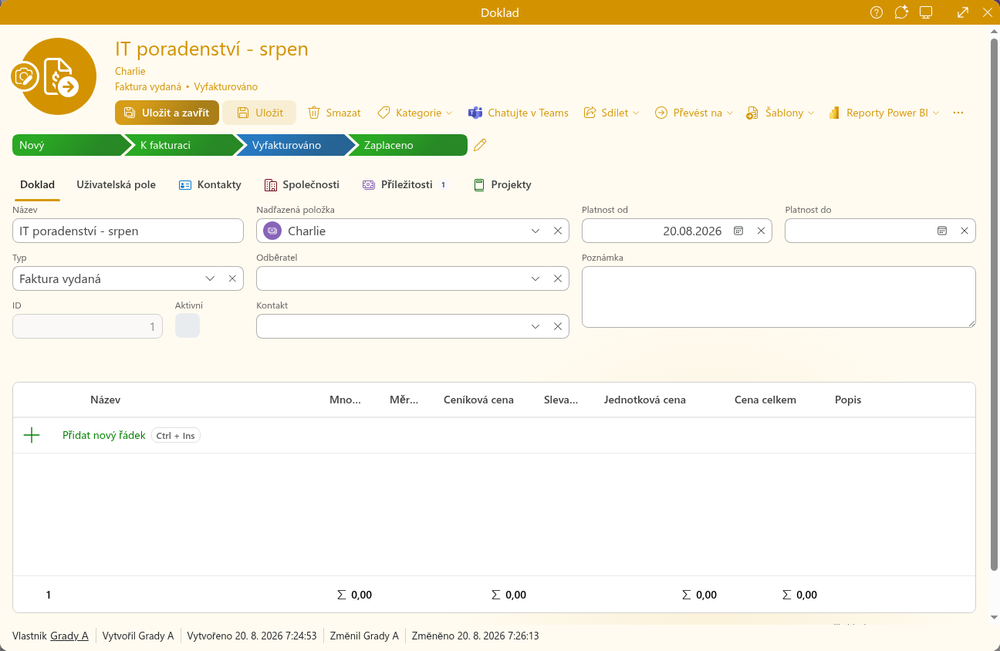The height and width of the screenshot is (651, 1000).
Task: Switch to the Uživatelská pole tab
Action: [116, 185]
